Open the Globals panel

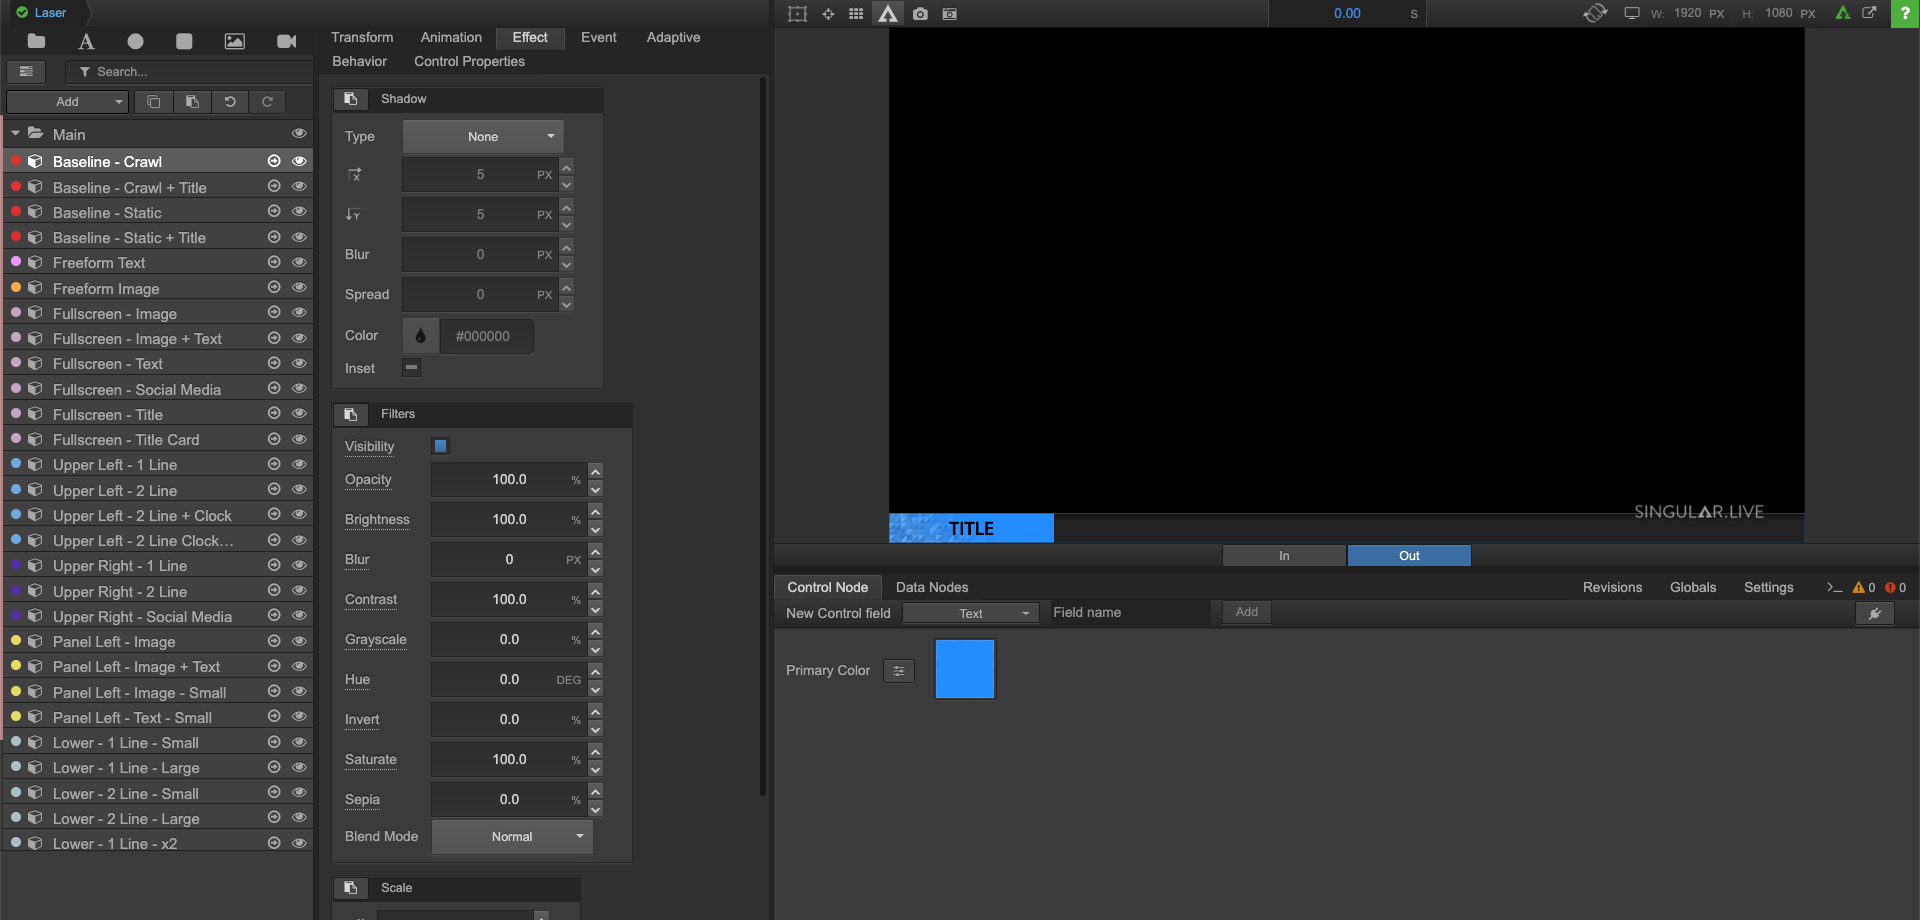point(1692,587)
